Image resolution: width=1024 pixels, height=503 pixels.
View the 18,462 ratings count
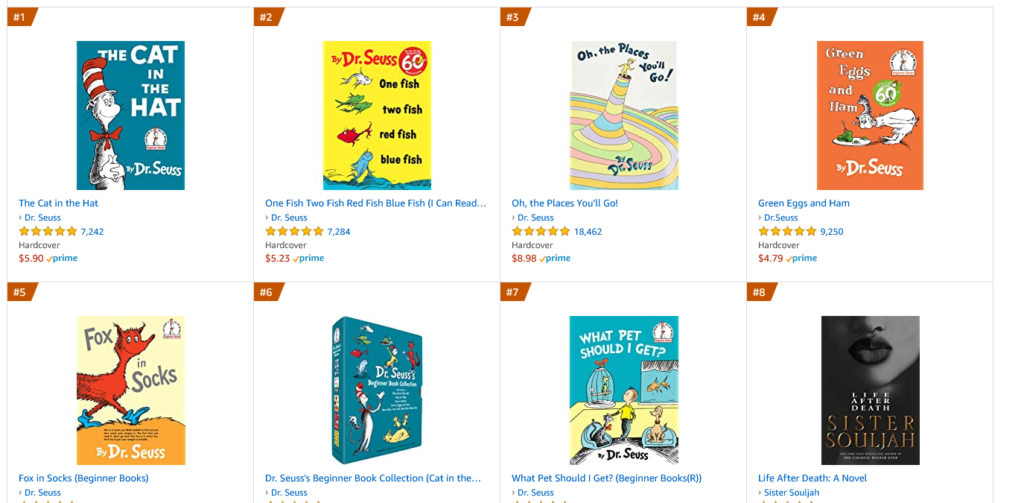587,231
